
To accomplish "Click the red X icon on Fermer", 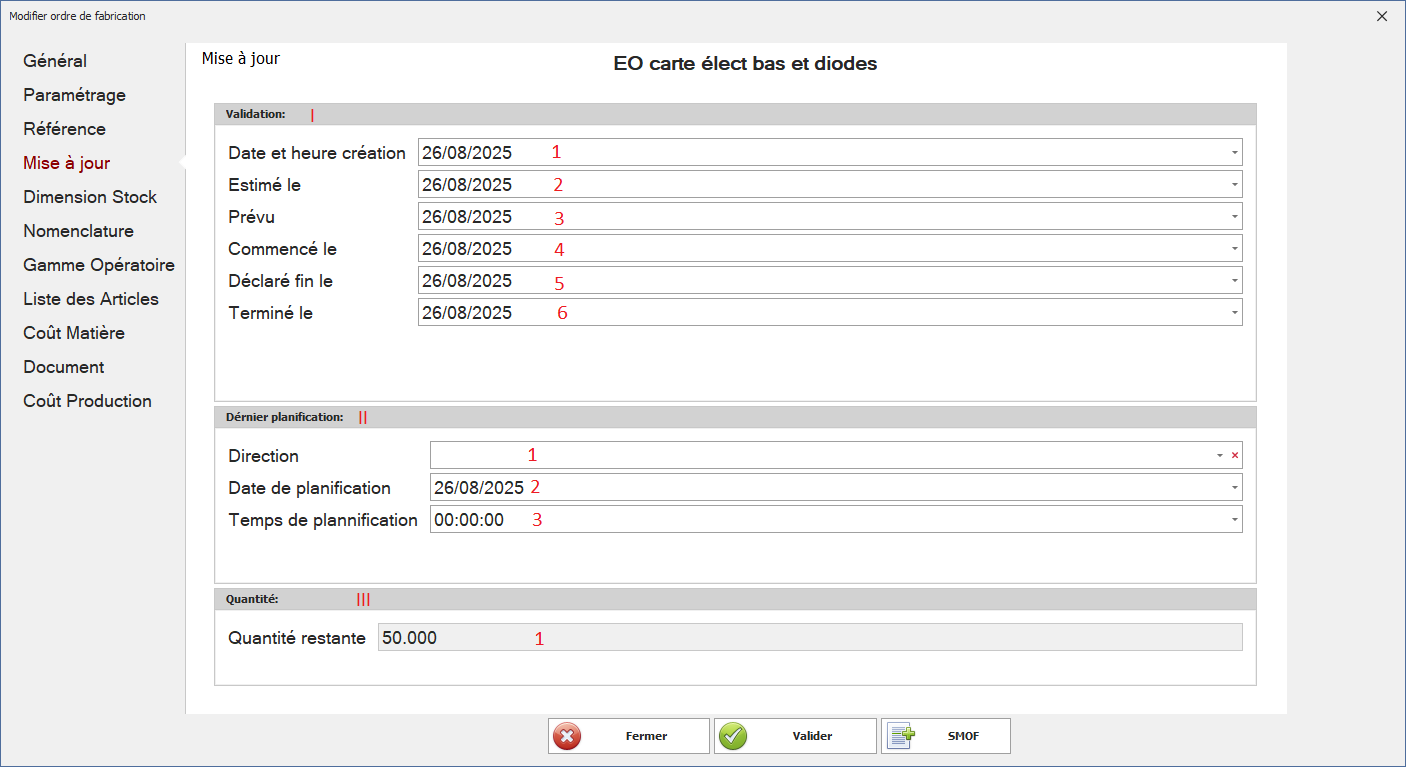I will [567, 736].
